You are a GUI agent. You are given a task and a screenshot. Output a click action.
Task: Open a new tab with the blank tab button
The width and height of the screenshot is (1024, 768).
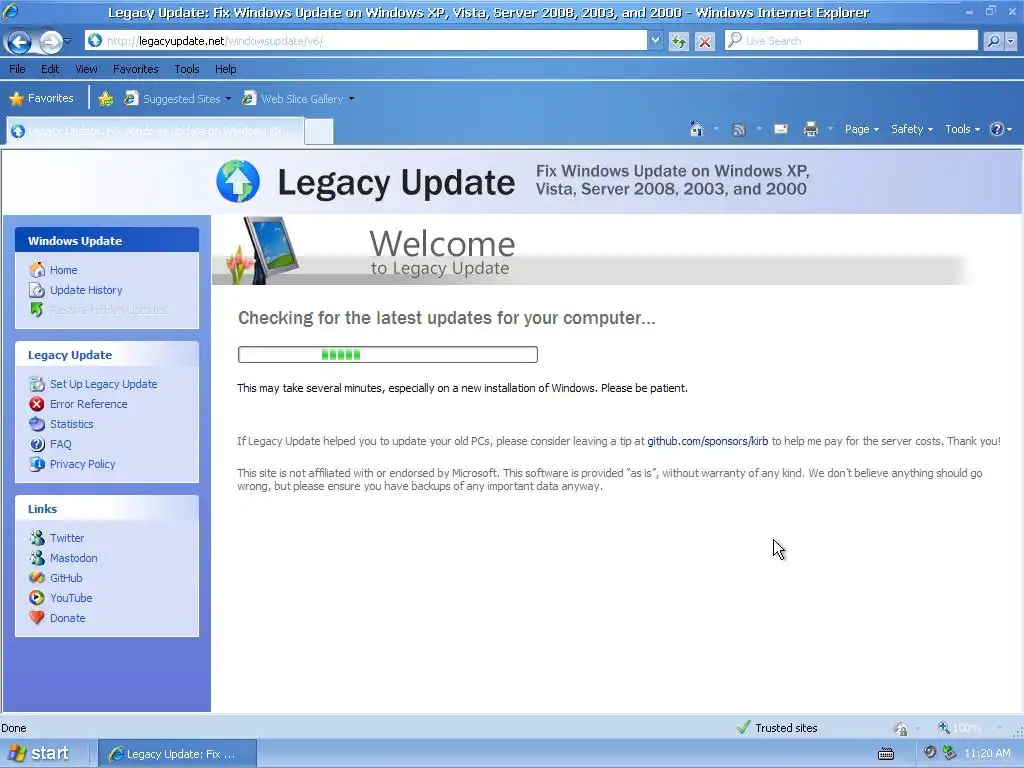click(x=319, y=131)
